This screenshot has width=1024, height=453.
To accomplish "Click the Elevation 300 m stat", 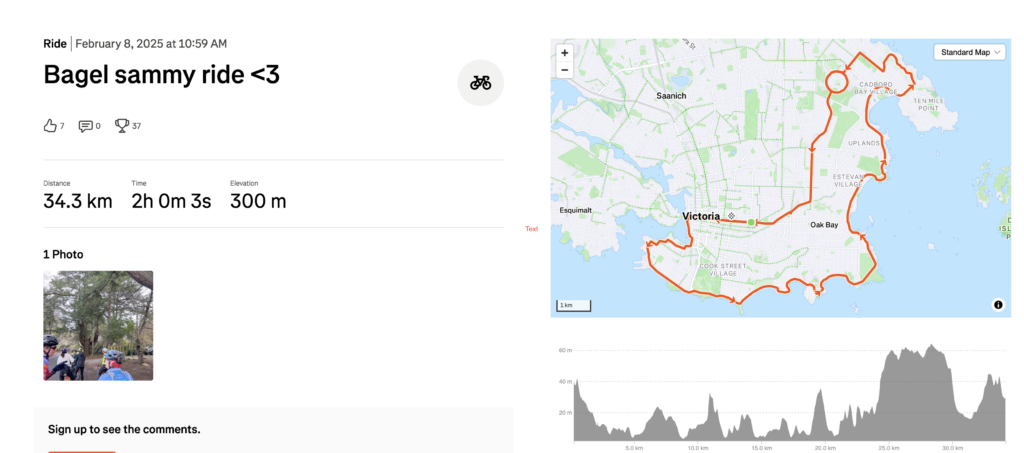I will click(x=258, y=201).
